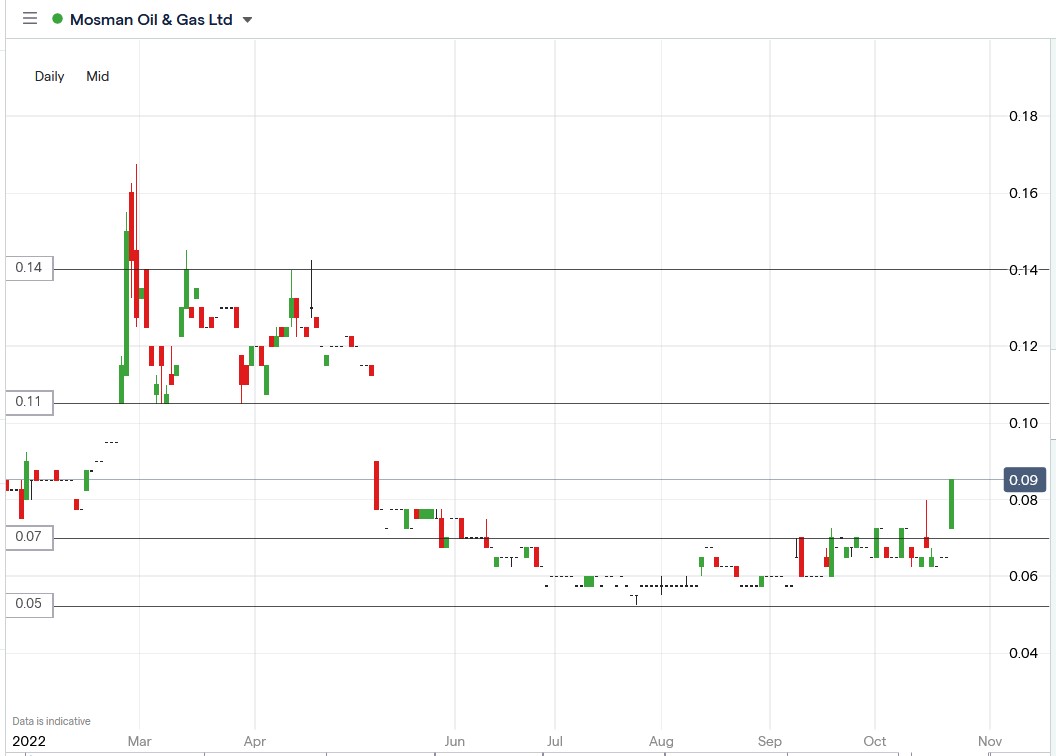Open the hamburger navigation menu

29,17
